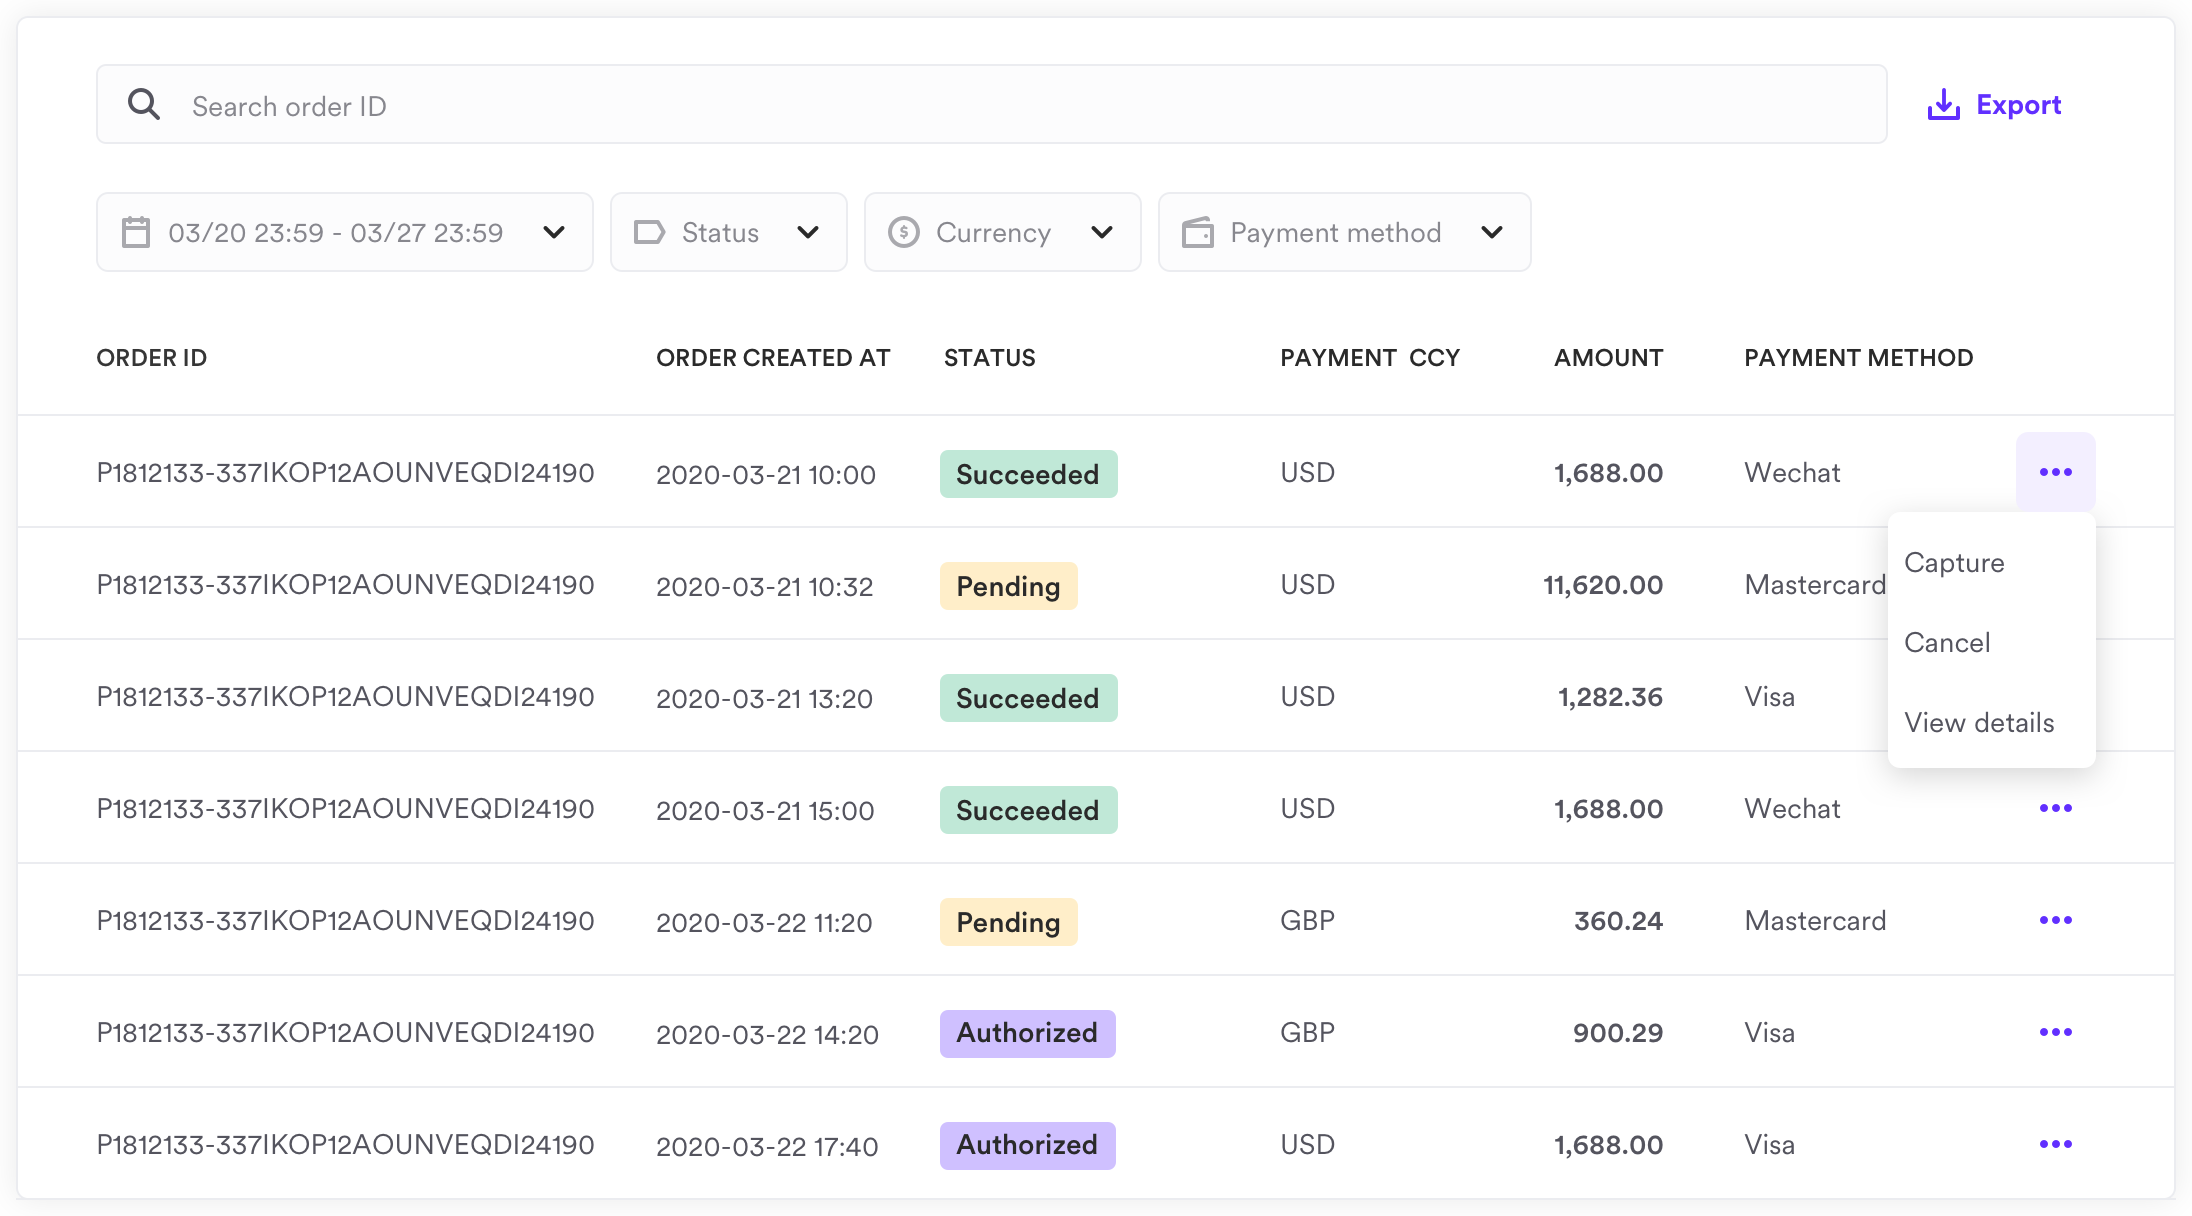Click the tag icon in Status filter
This screenshot has height=1216, width=2192.
tap(649, 232)
